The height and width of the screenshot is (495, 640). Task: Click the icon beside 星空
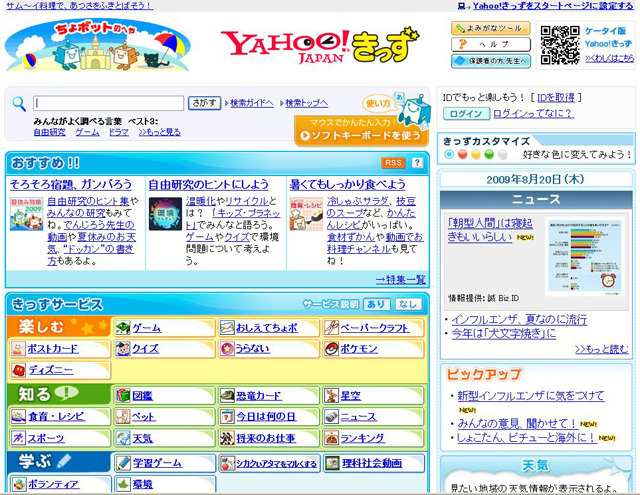click(x=331, y=395)
